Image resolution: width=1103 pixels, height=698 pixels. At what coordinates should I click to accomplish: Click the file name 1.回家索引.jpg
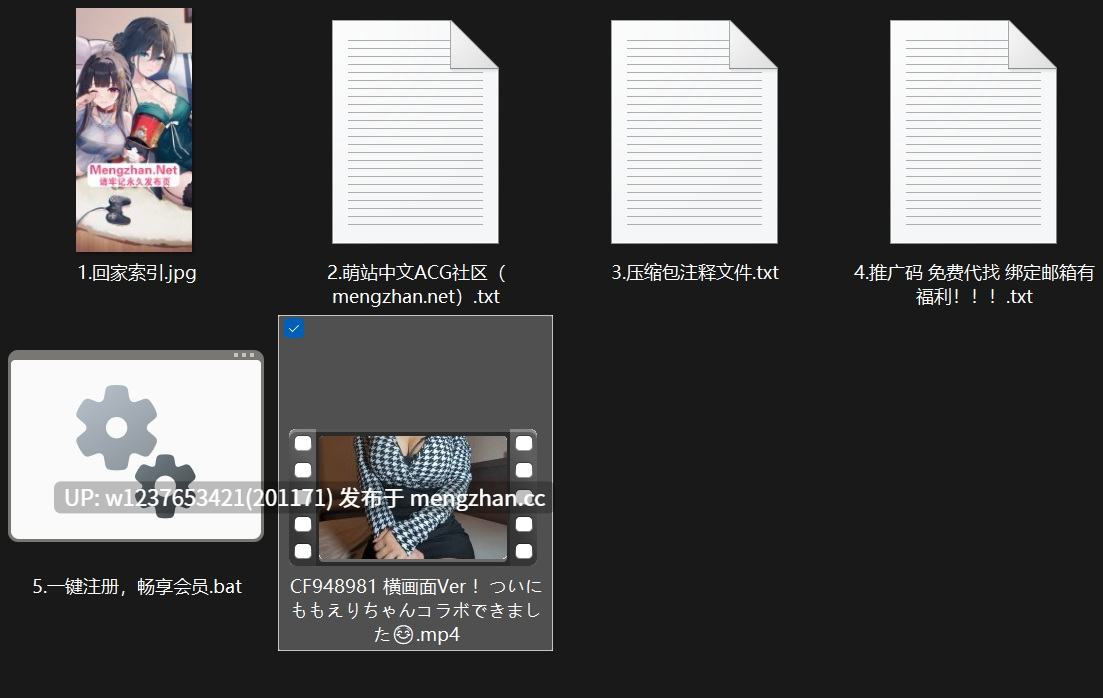[136, 272]
